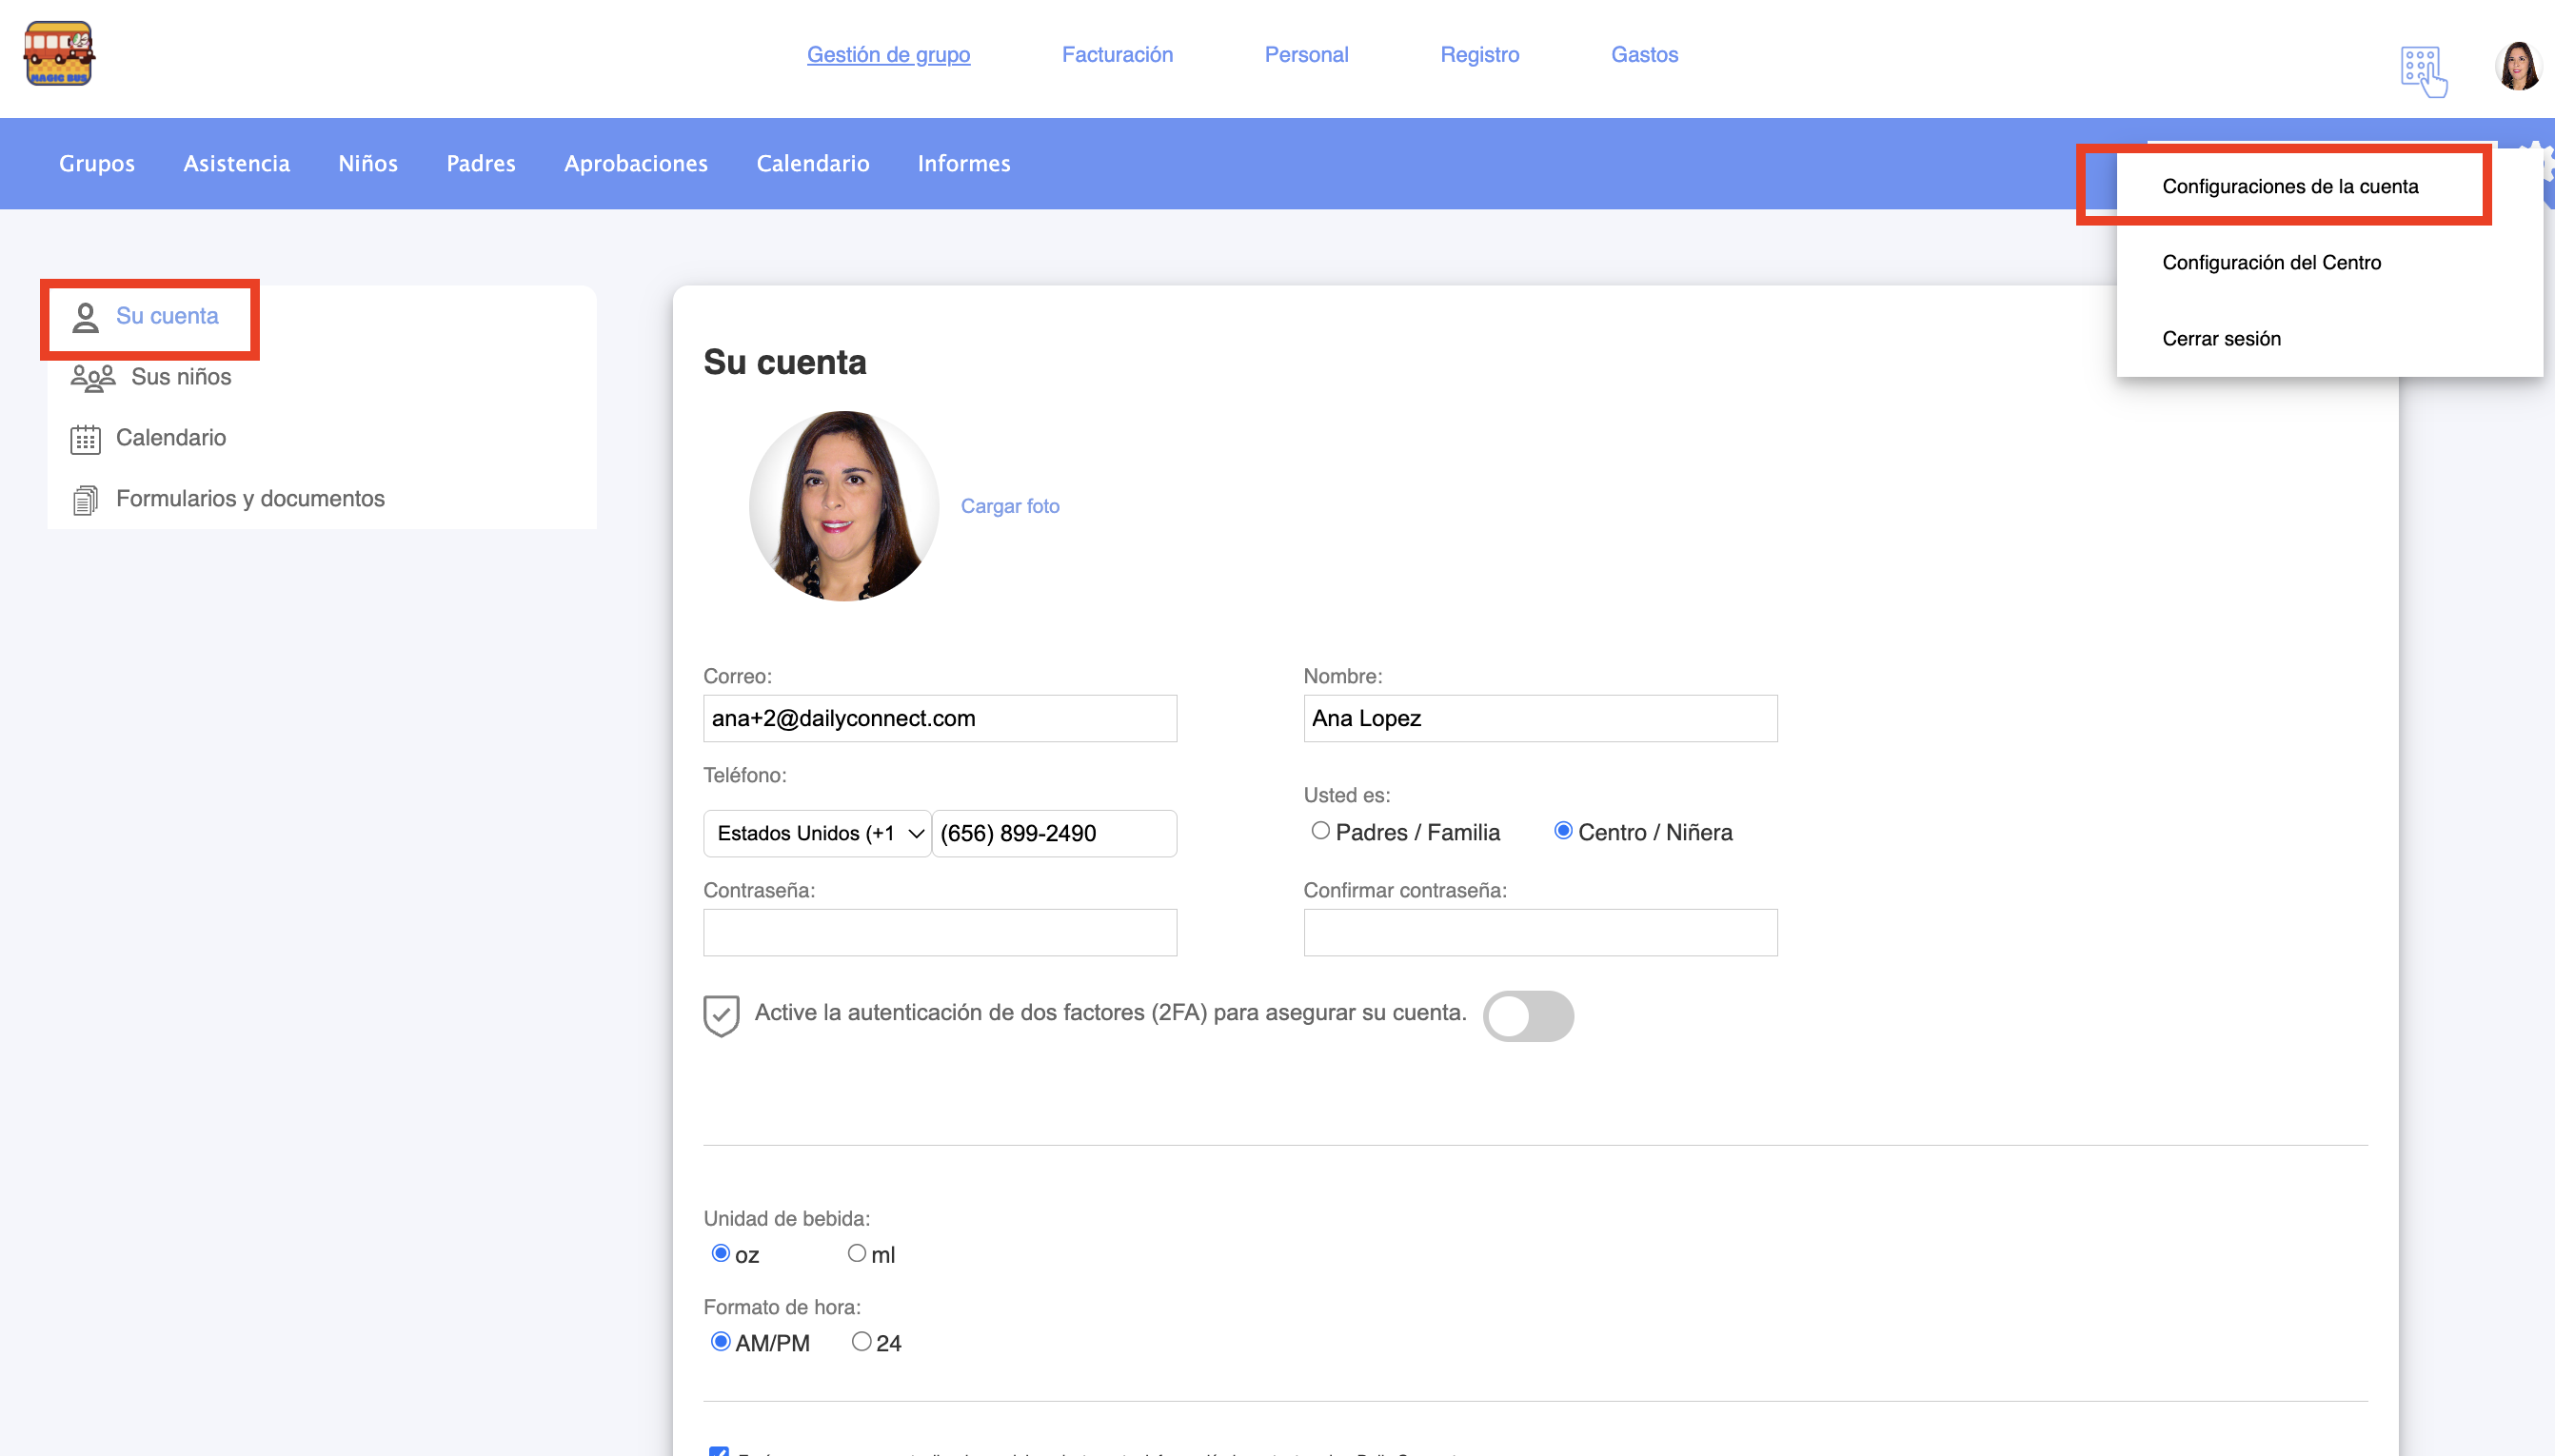
Task: Select the Padres / Familia radio button
Action: click(1320, 831)
